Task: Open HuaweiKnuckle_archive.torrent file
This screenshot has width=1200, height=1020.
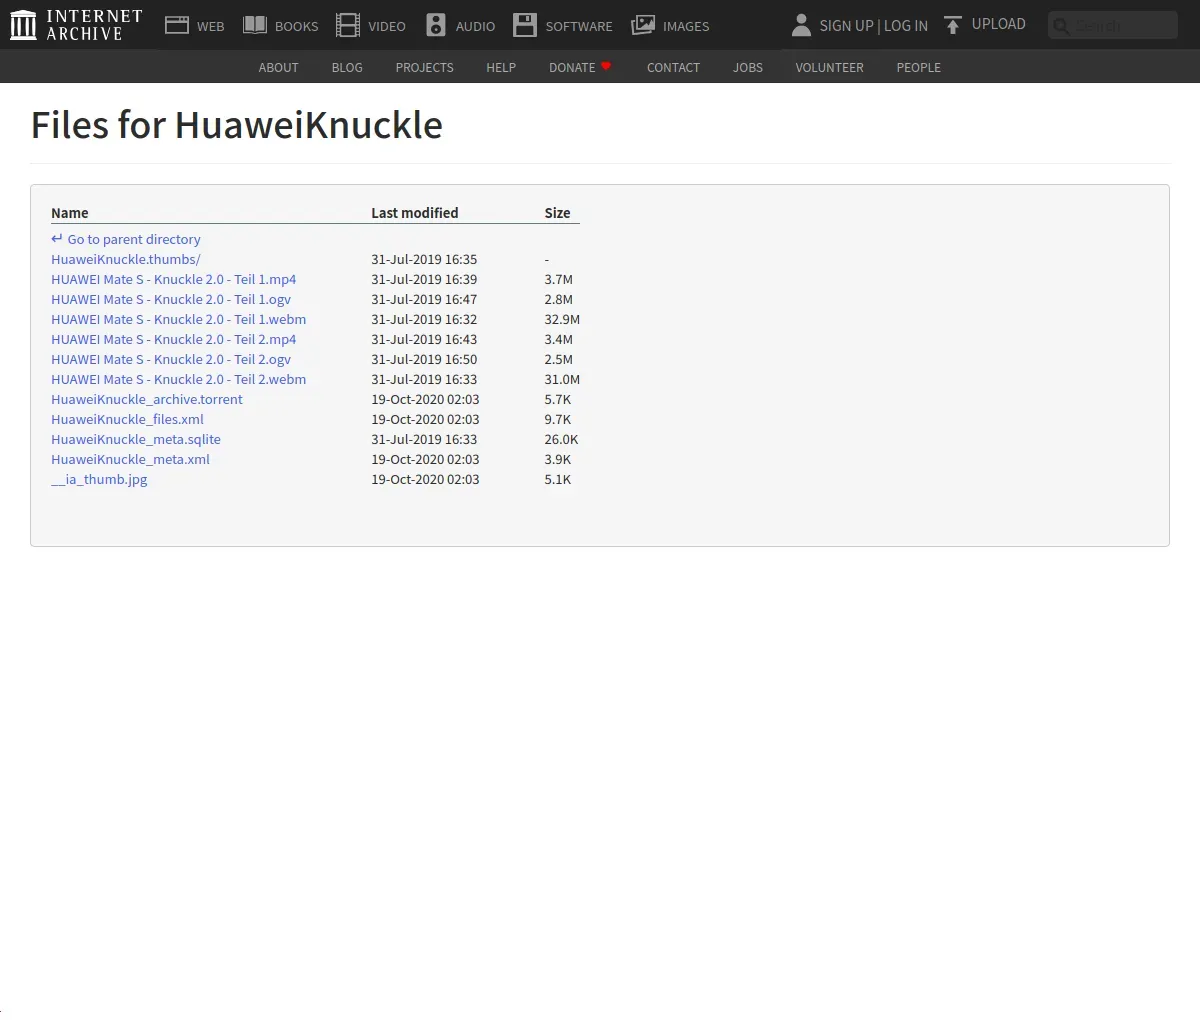Action: tap(147, 399)
